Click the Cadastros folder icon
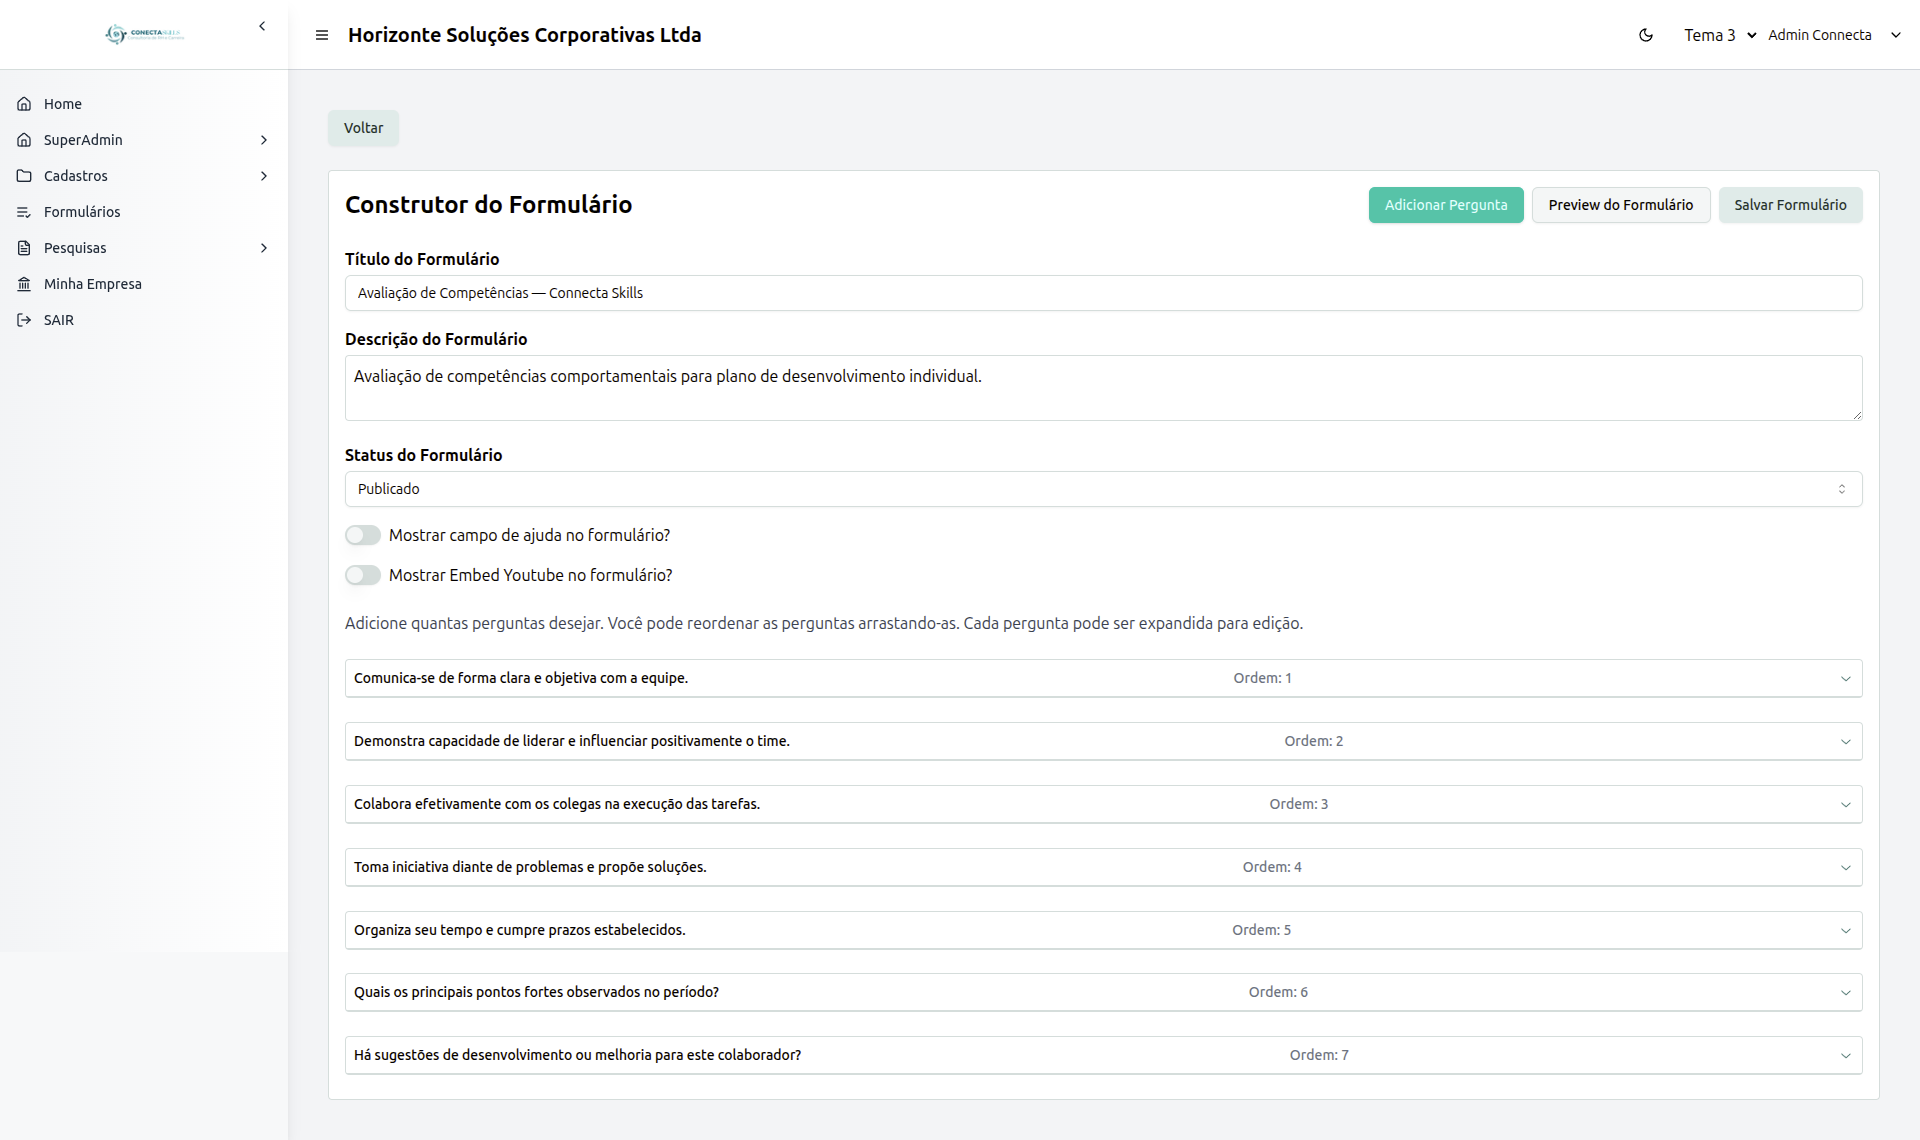 (24, 176)
